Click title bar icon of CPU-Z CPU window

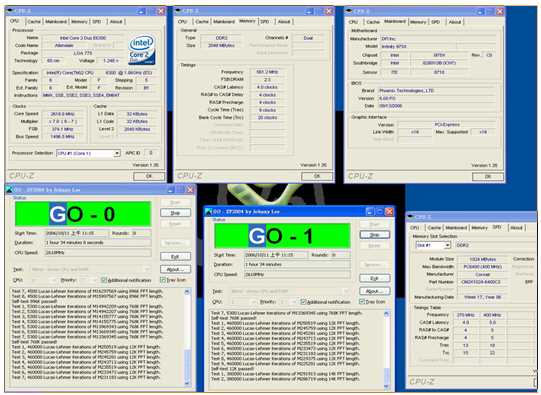pos(10,11)
